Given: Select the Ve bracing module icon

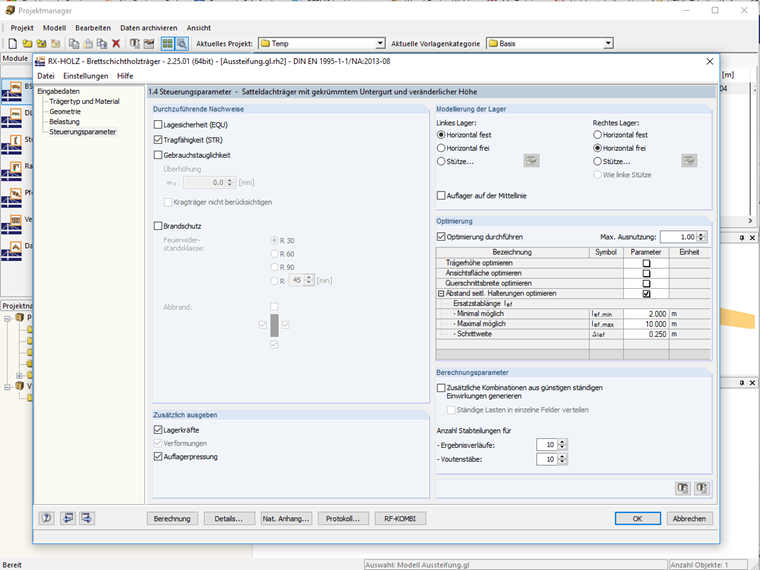Looking at the screenshot, I should coord(12,224).
